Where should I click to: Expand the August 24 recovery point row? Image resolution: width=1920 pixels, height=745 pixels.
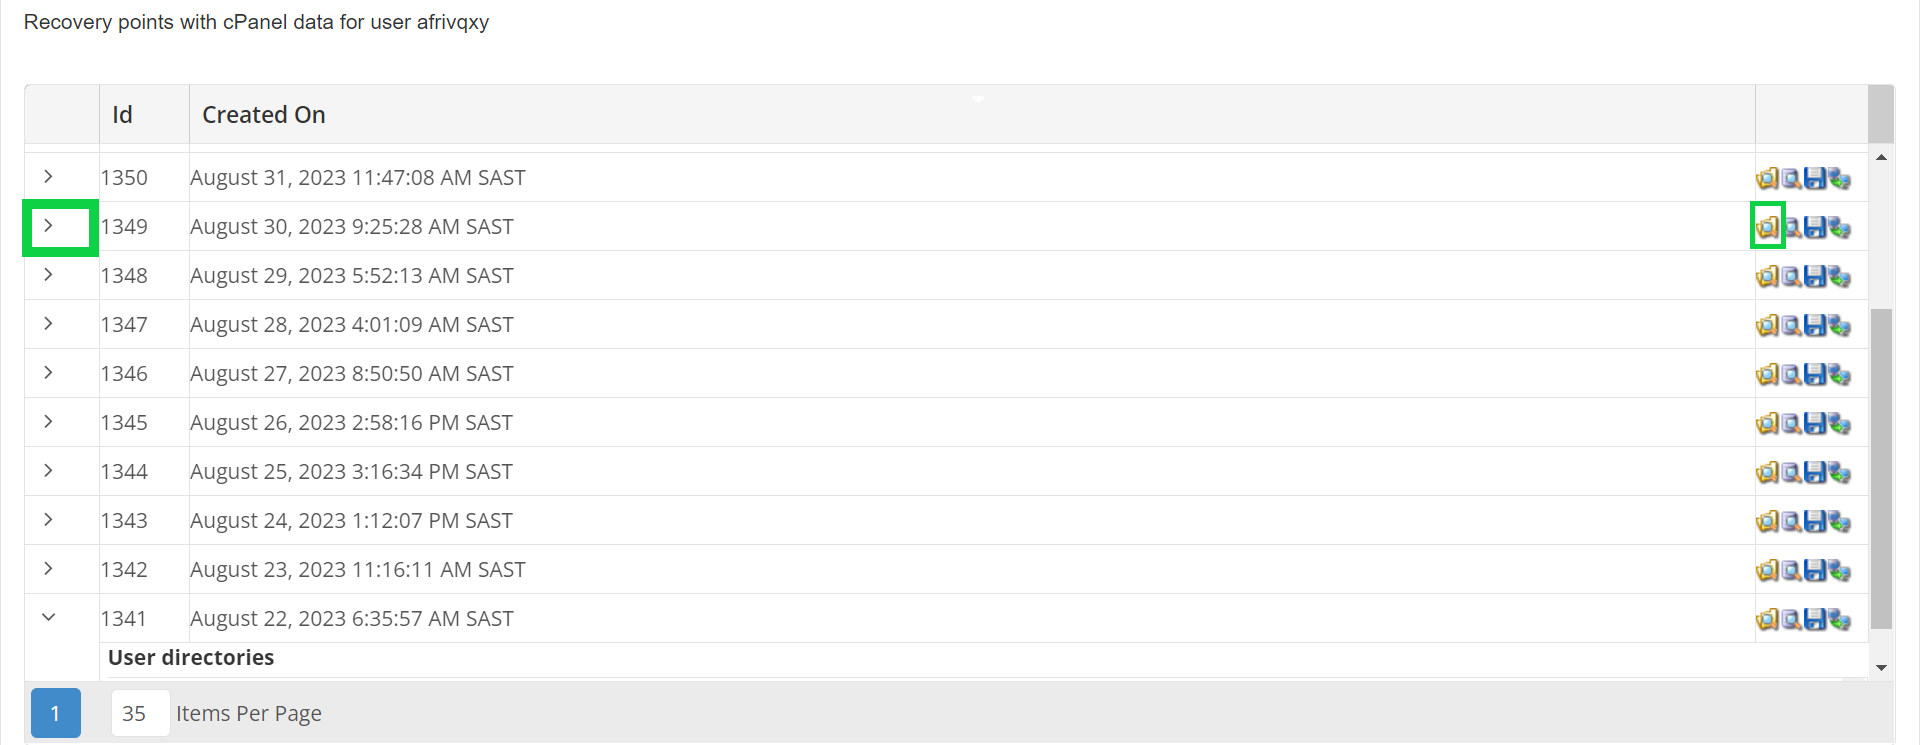tap(48, 520)
